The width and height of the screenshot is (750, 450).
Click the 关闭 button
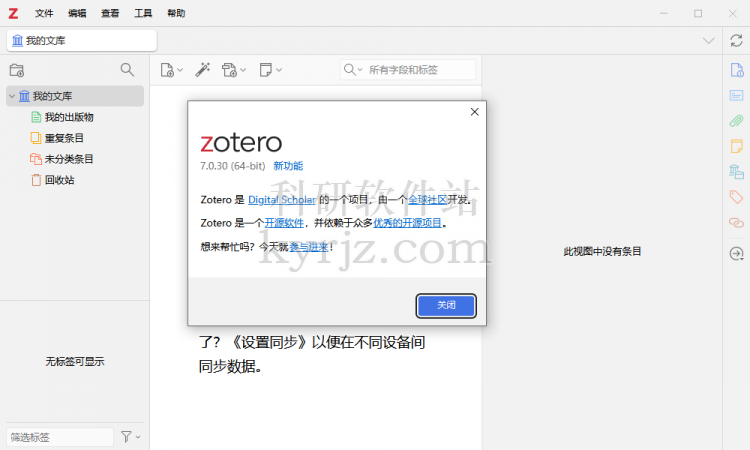(446, 306)
